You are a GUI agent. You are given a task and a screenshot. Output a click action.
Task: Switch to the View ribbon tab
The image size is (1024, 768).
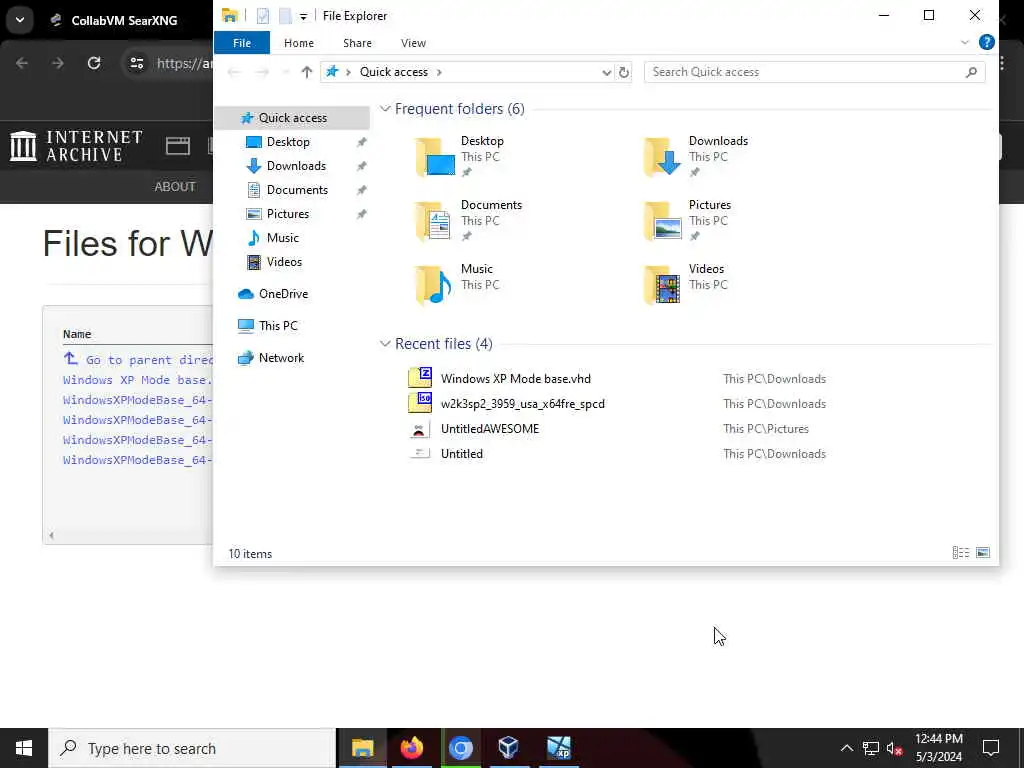pyautogui.click(x=413, y=43)
